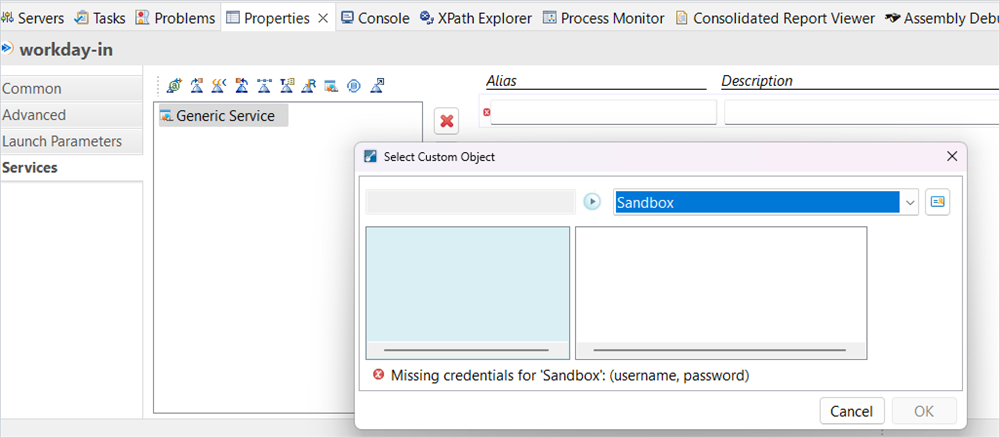Add service with green @ bell icon

pyautogui.click(x=174, y=85)
